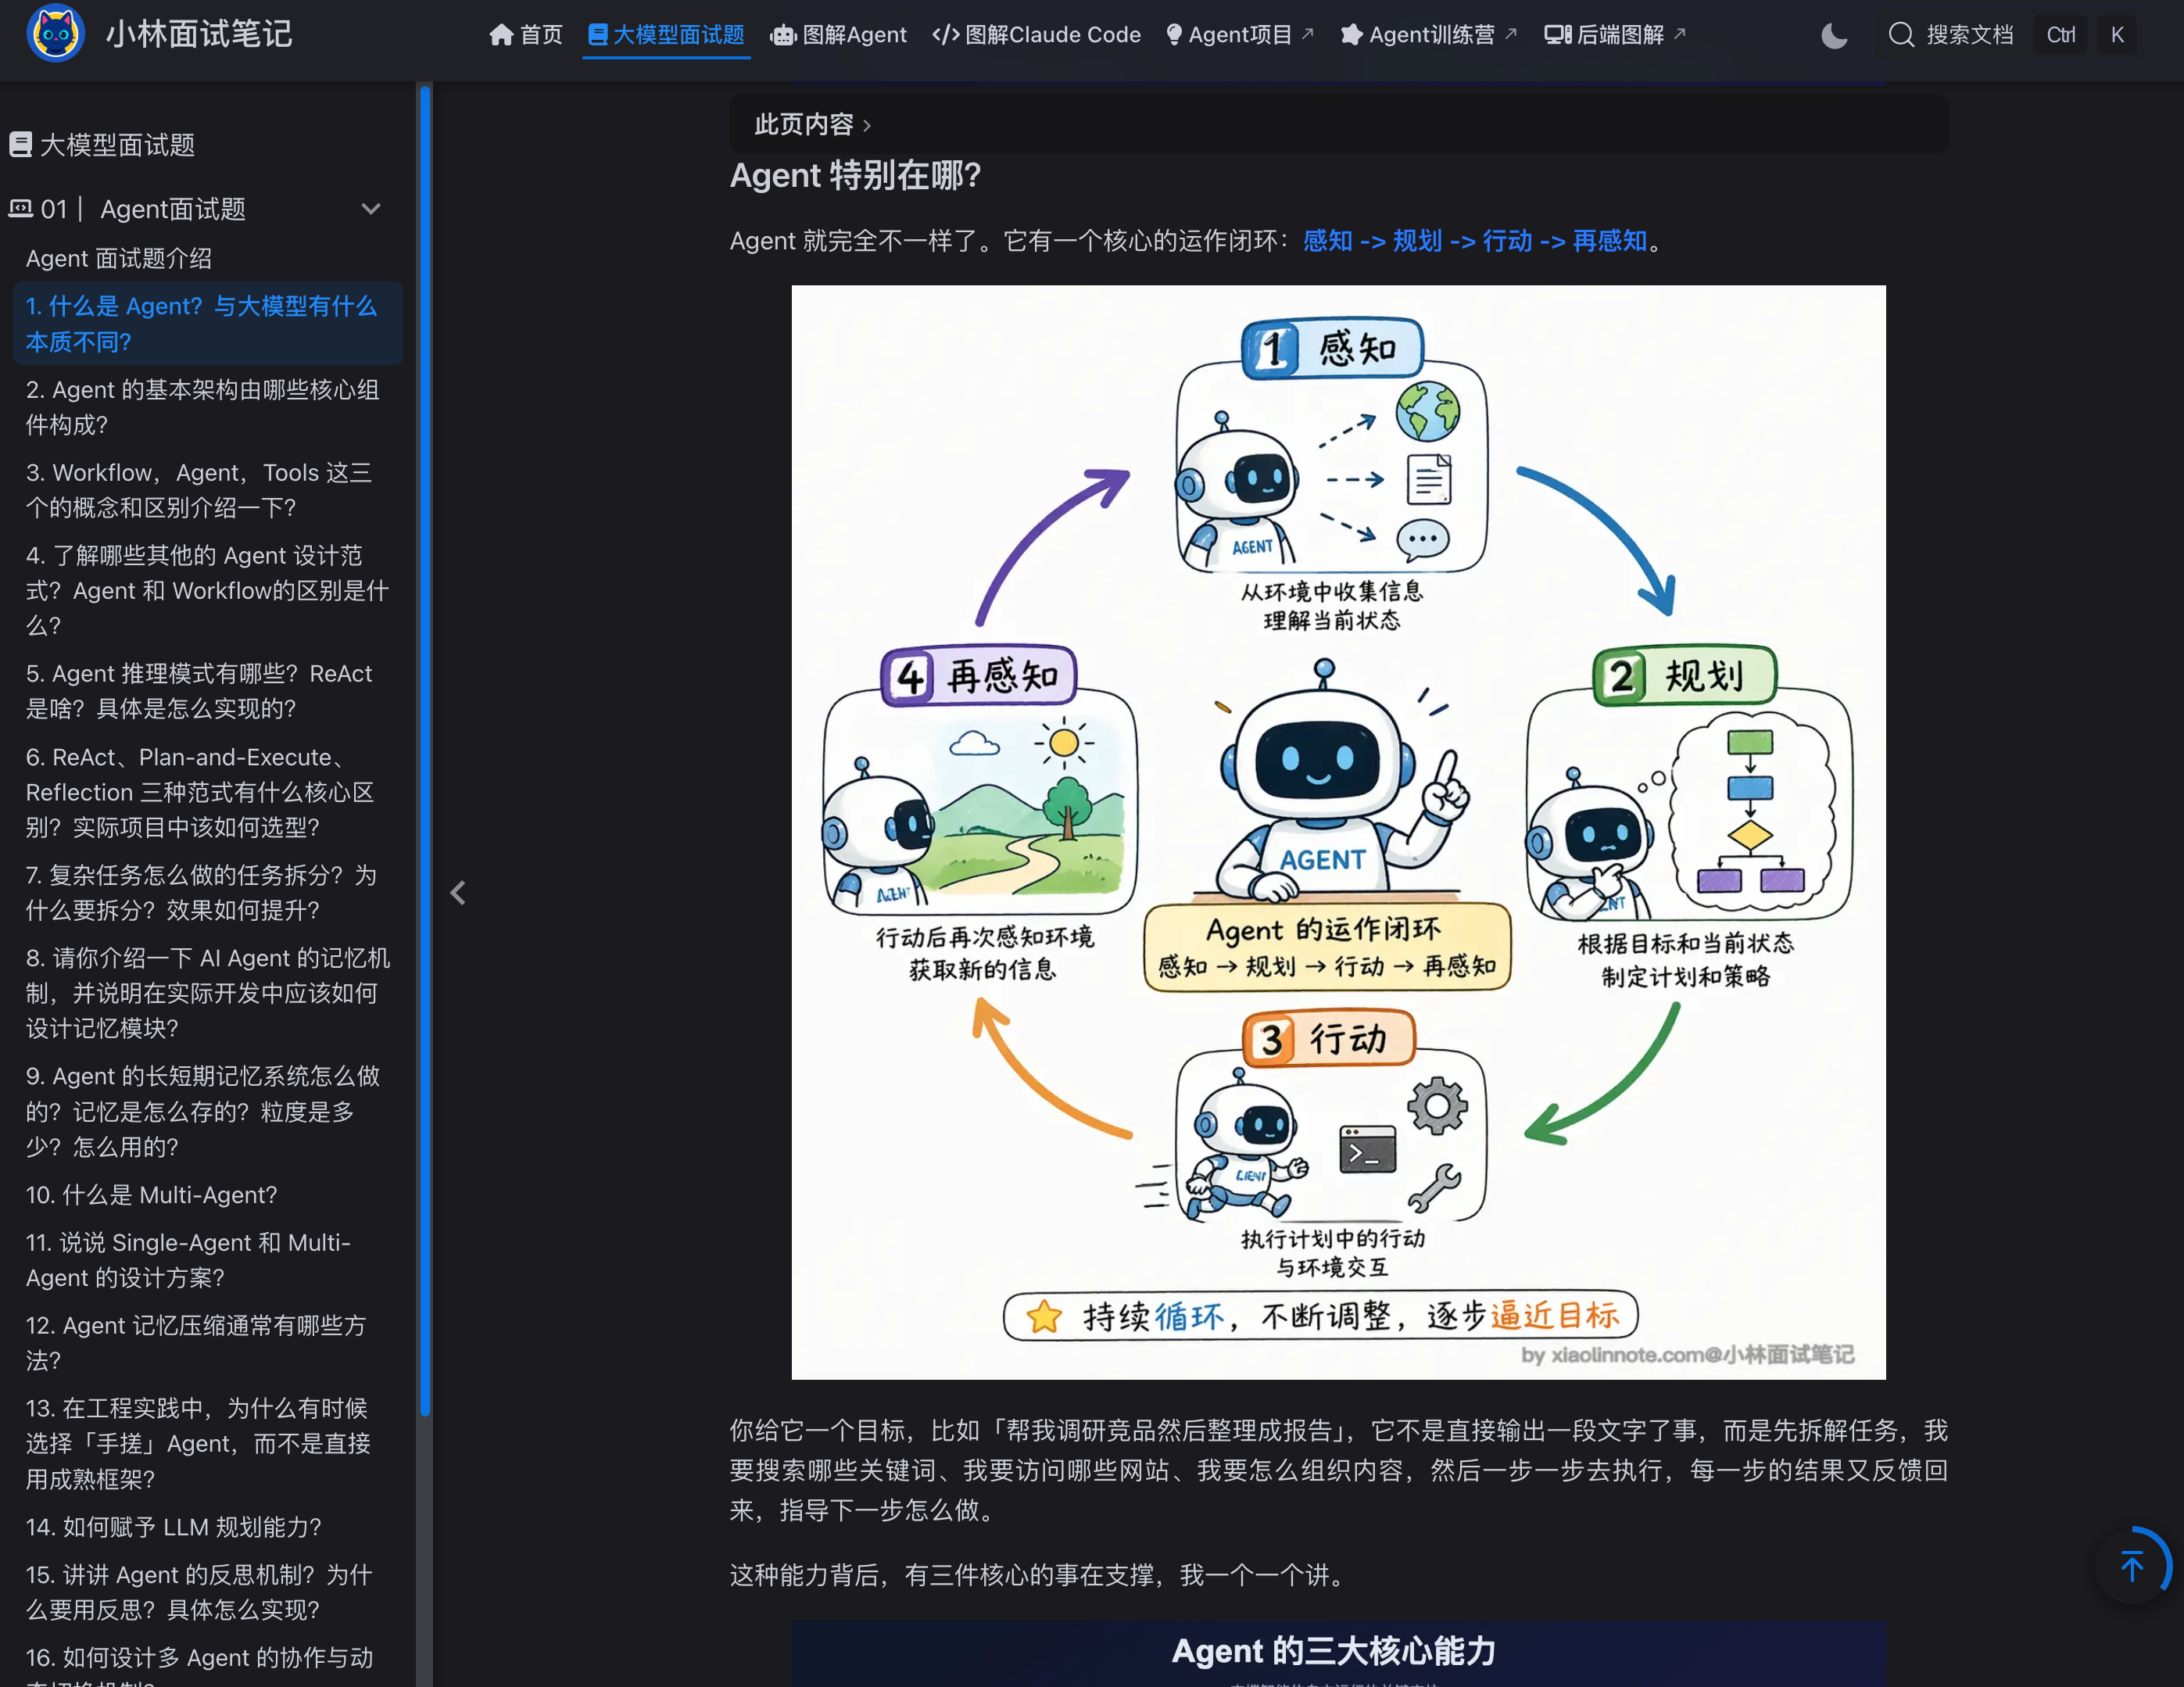Open question 5 Agent 推理模式 ReAct
Viewport: 2184px width, 1687px height.
pyautogui.click(x=208, y=690)
